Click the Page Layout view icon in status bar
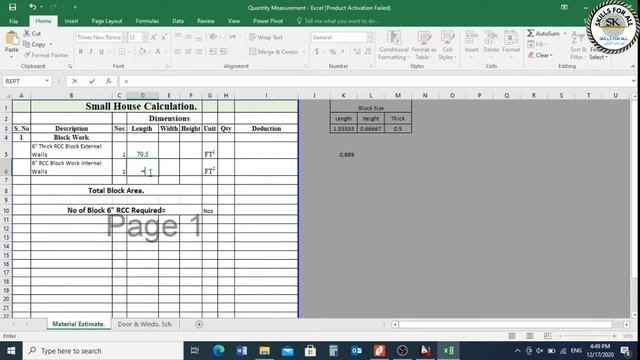Screen dimensions: 640x360 tap(530, 336)
